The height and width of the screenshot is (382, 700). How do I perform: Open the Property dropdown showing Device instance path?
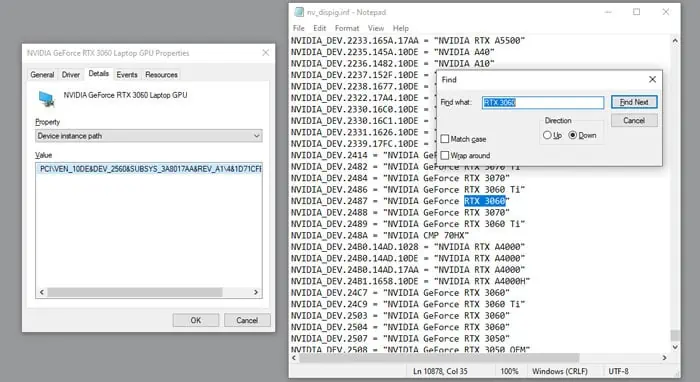pyautogui.click(x=149, y=136)
